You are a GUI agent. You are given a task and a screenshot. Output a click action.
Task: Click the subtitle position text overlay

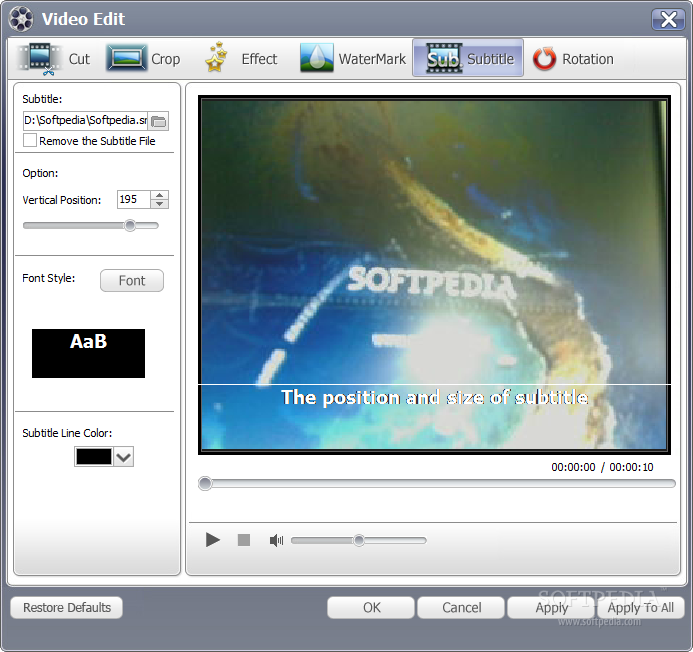click(x=434, y=397)
